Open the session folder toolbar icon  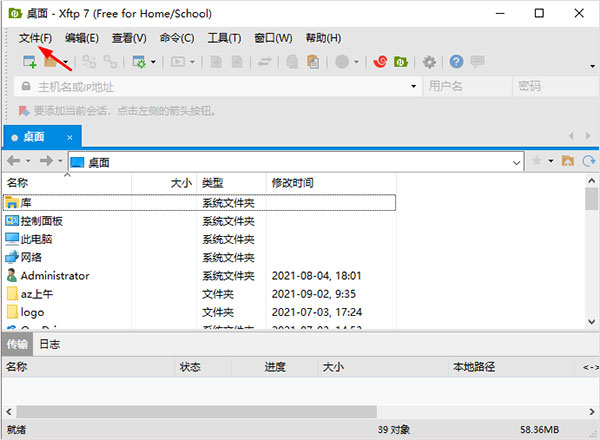[x=51, y=62]
